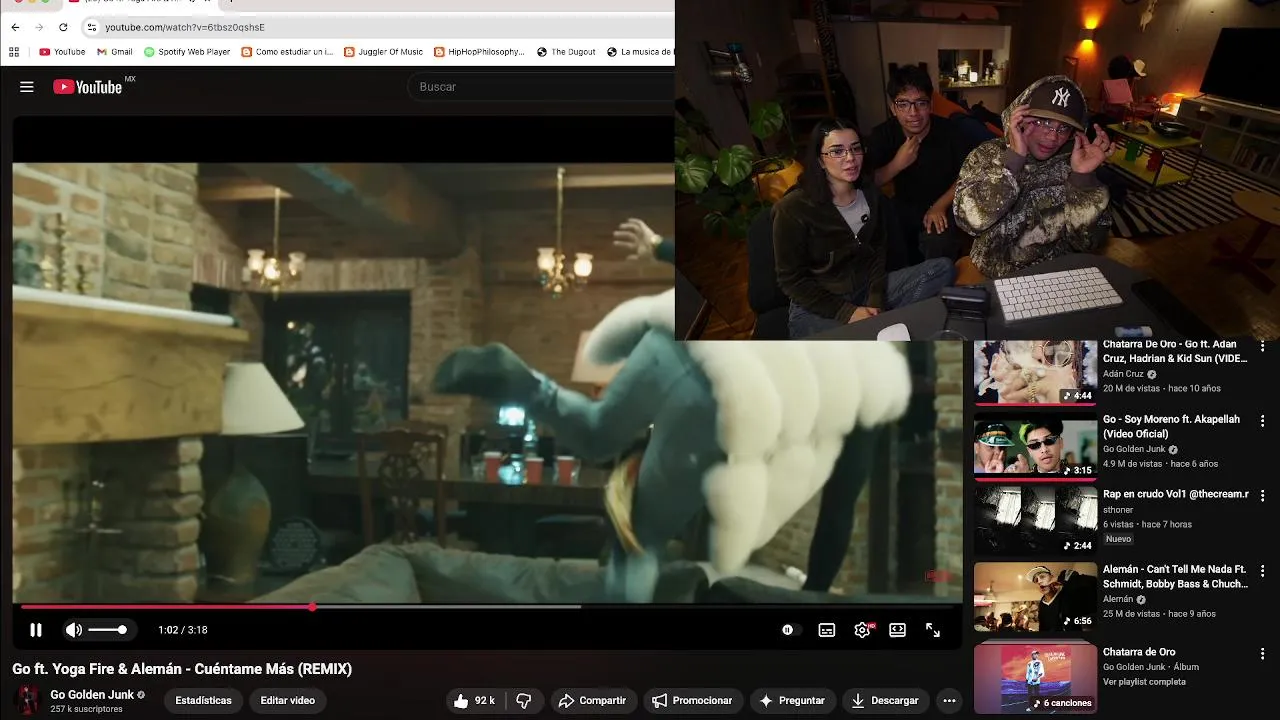Image resolution: width=1280 pixels, height=720 pixels.
Task: Open the YouTube hamburger guide menu
Action: pos(27,87)
